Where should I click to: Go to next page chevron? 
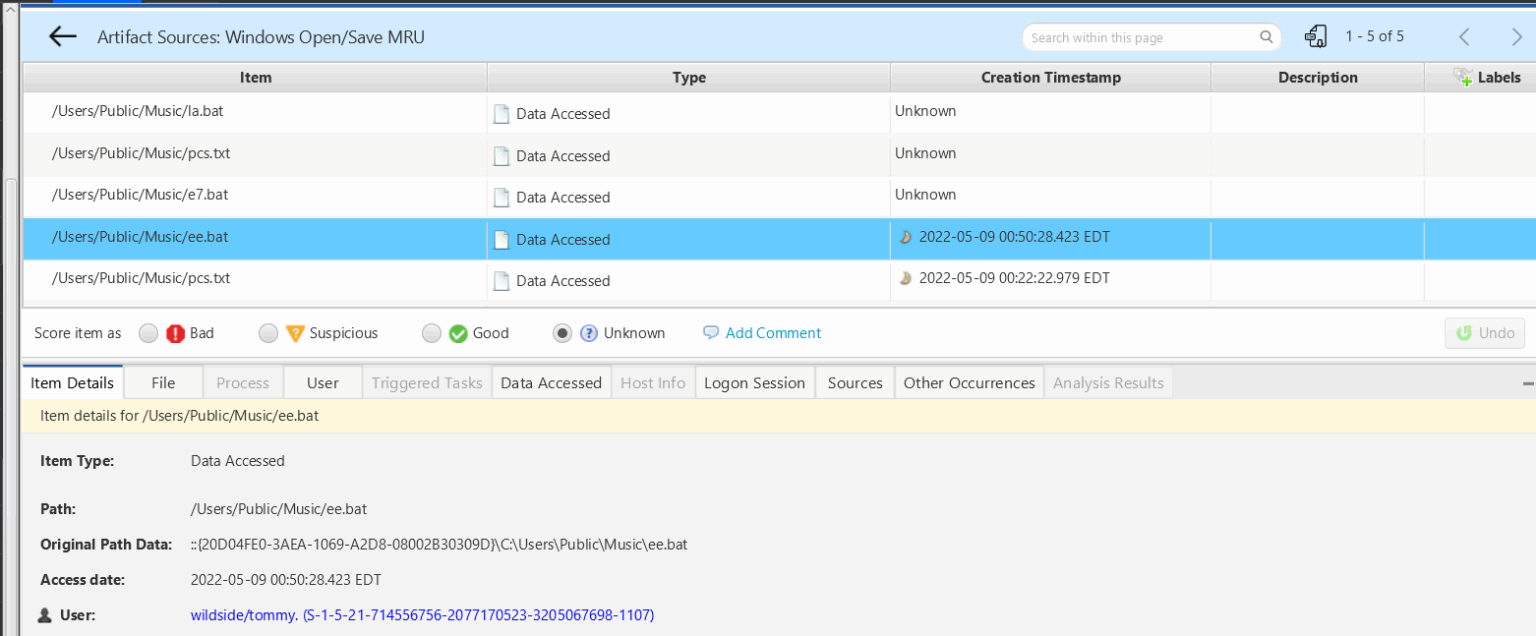[1516, 37]
